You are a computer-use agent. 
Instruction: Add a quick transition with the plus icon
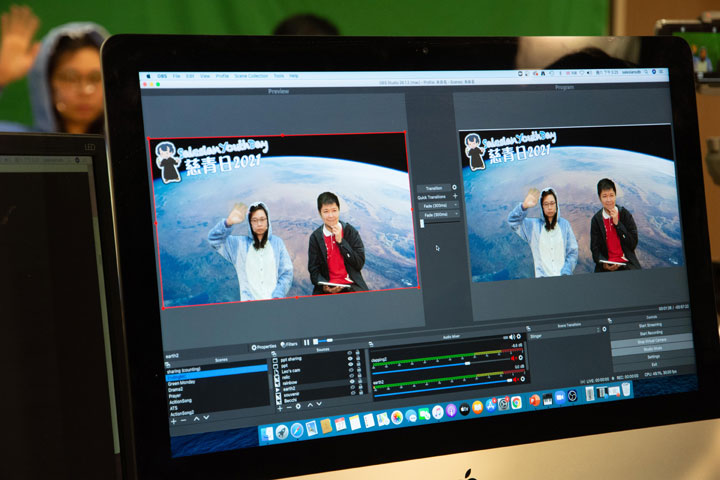(x=455, y=197)
